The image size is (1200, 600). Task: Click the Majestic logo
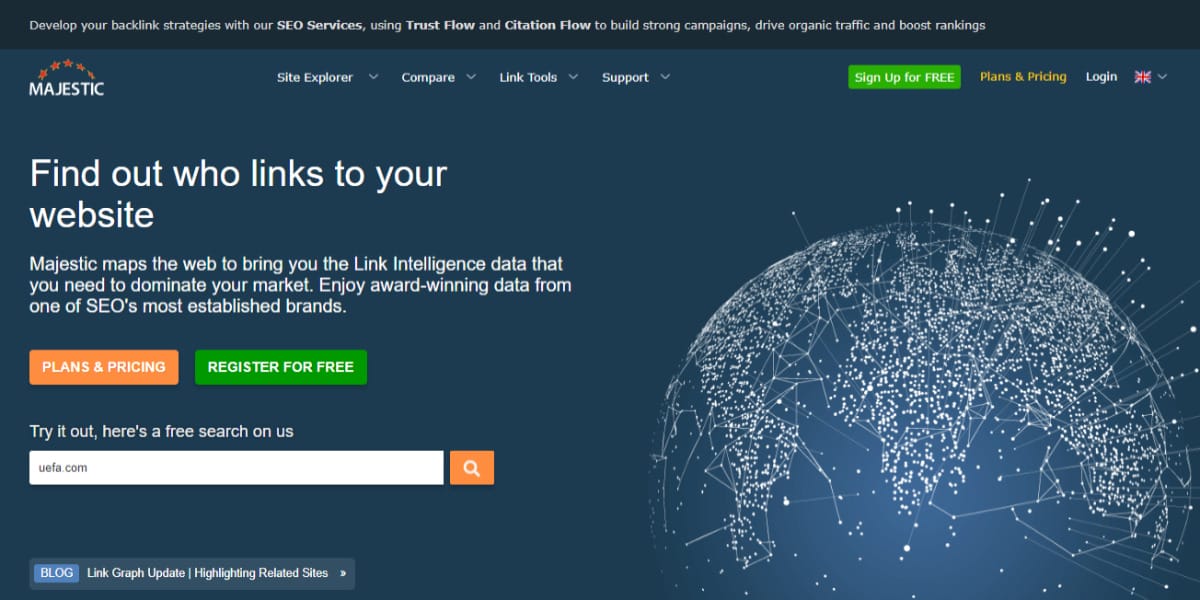(66, 78)
